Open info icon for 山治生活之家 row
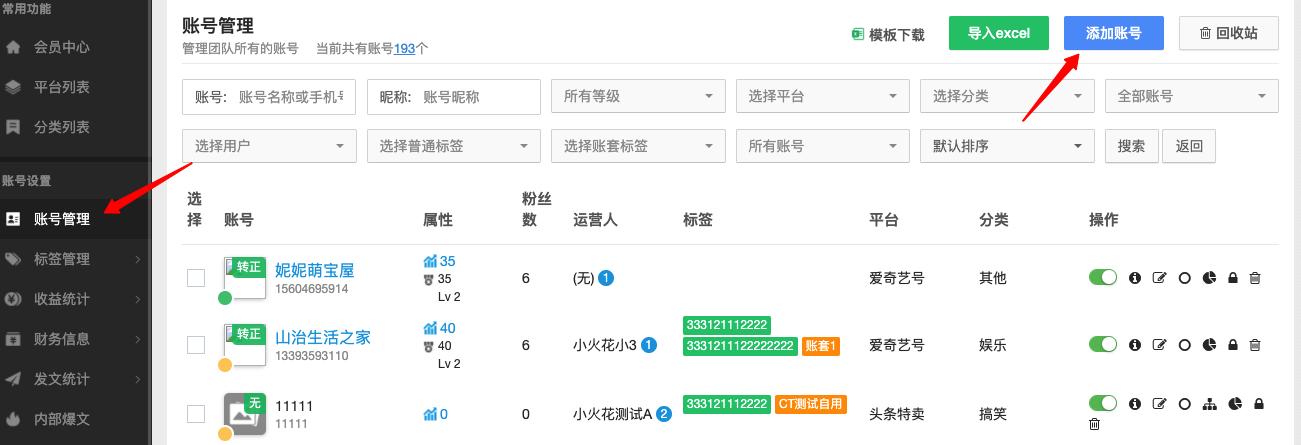1301x445 pixels. coord(1135,345)
